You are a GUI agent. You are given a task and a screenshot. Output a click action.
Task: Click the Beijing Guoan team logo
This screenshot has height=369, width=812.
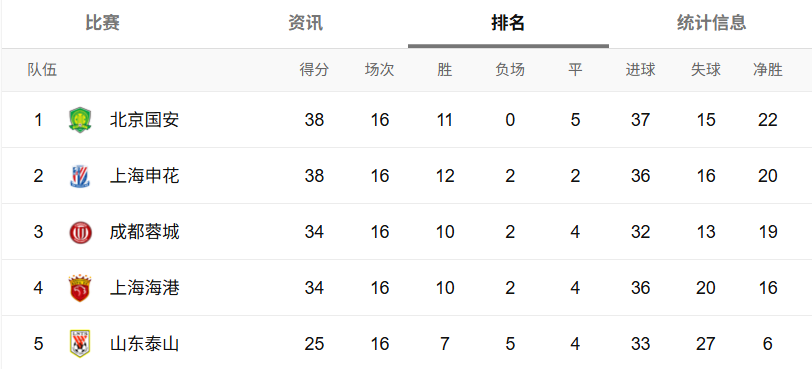point(80,120)
